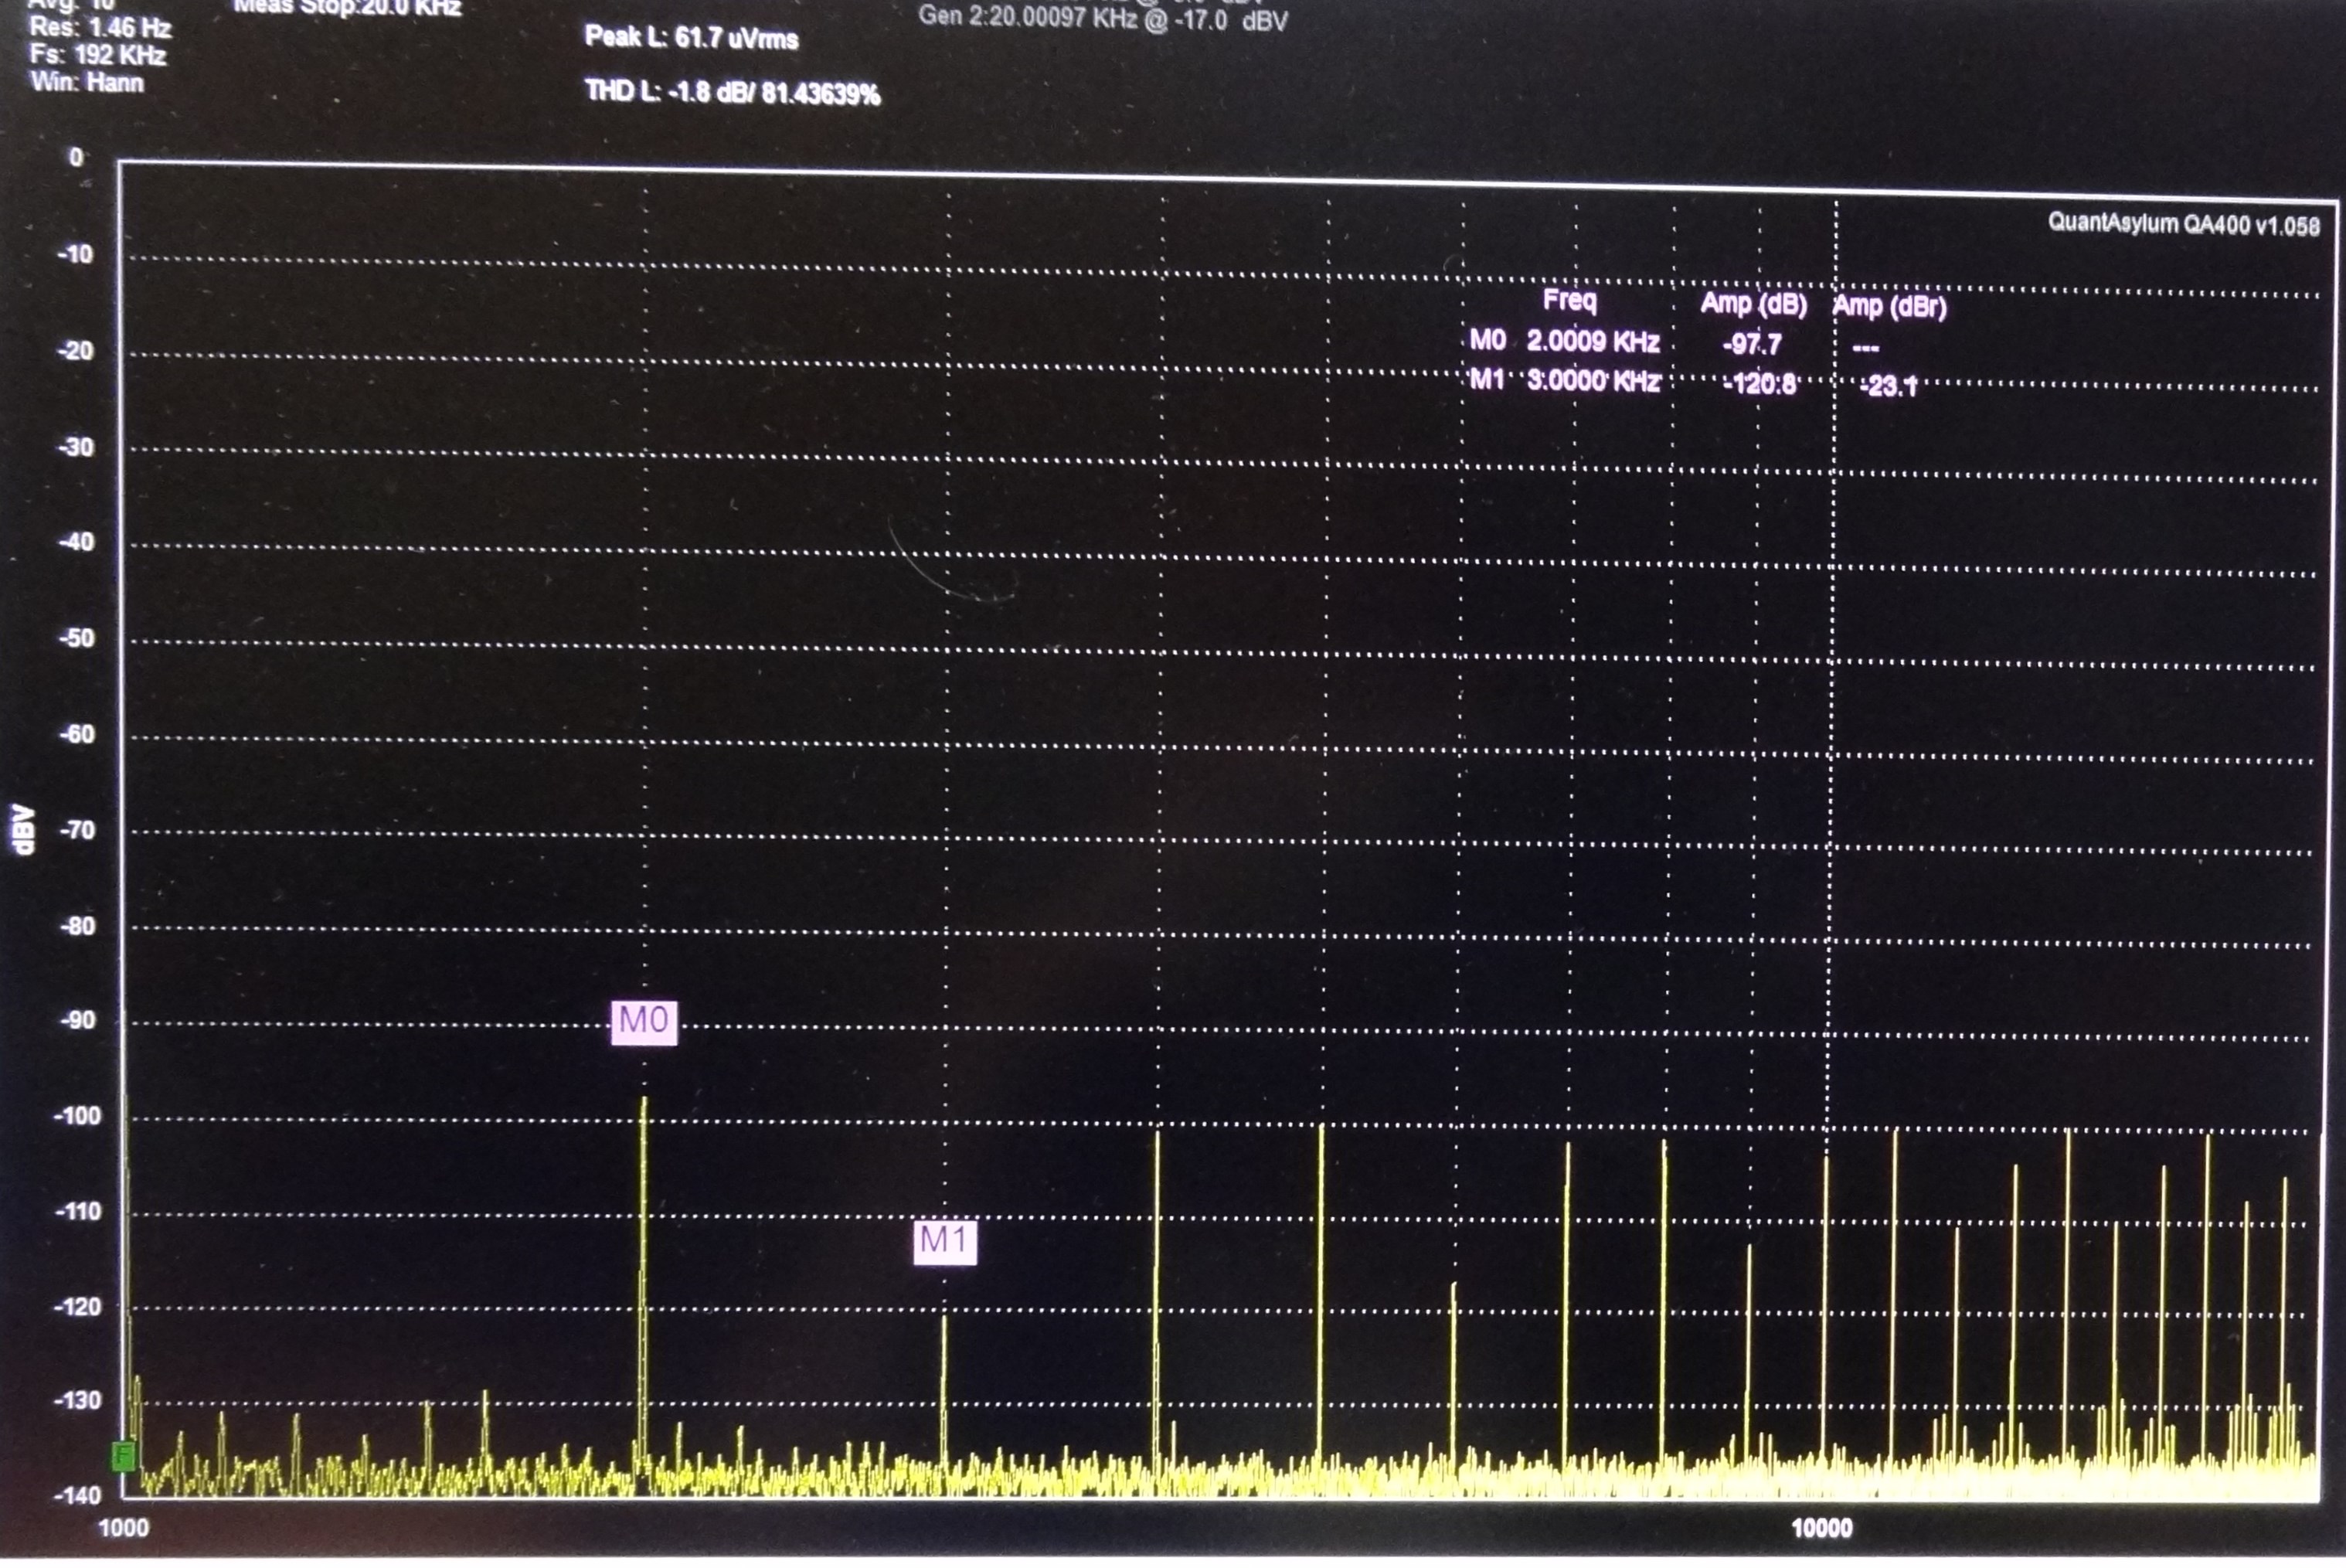Click the QuantAsylum QA400 v1.058 label
Screen dimensions: 2346x1568
(2183, 224)
